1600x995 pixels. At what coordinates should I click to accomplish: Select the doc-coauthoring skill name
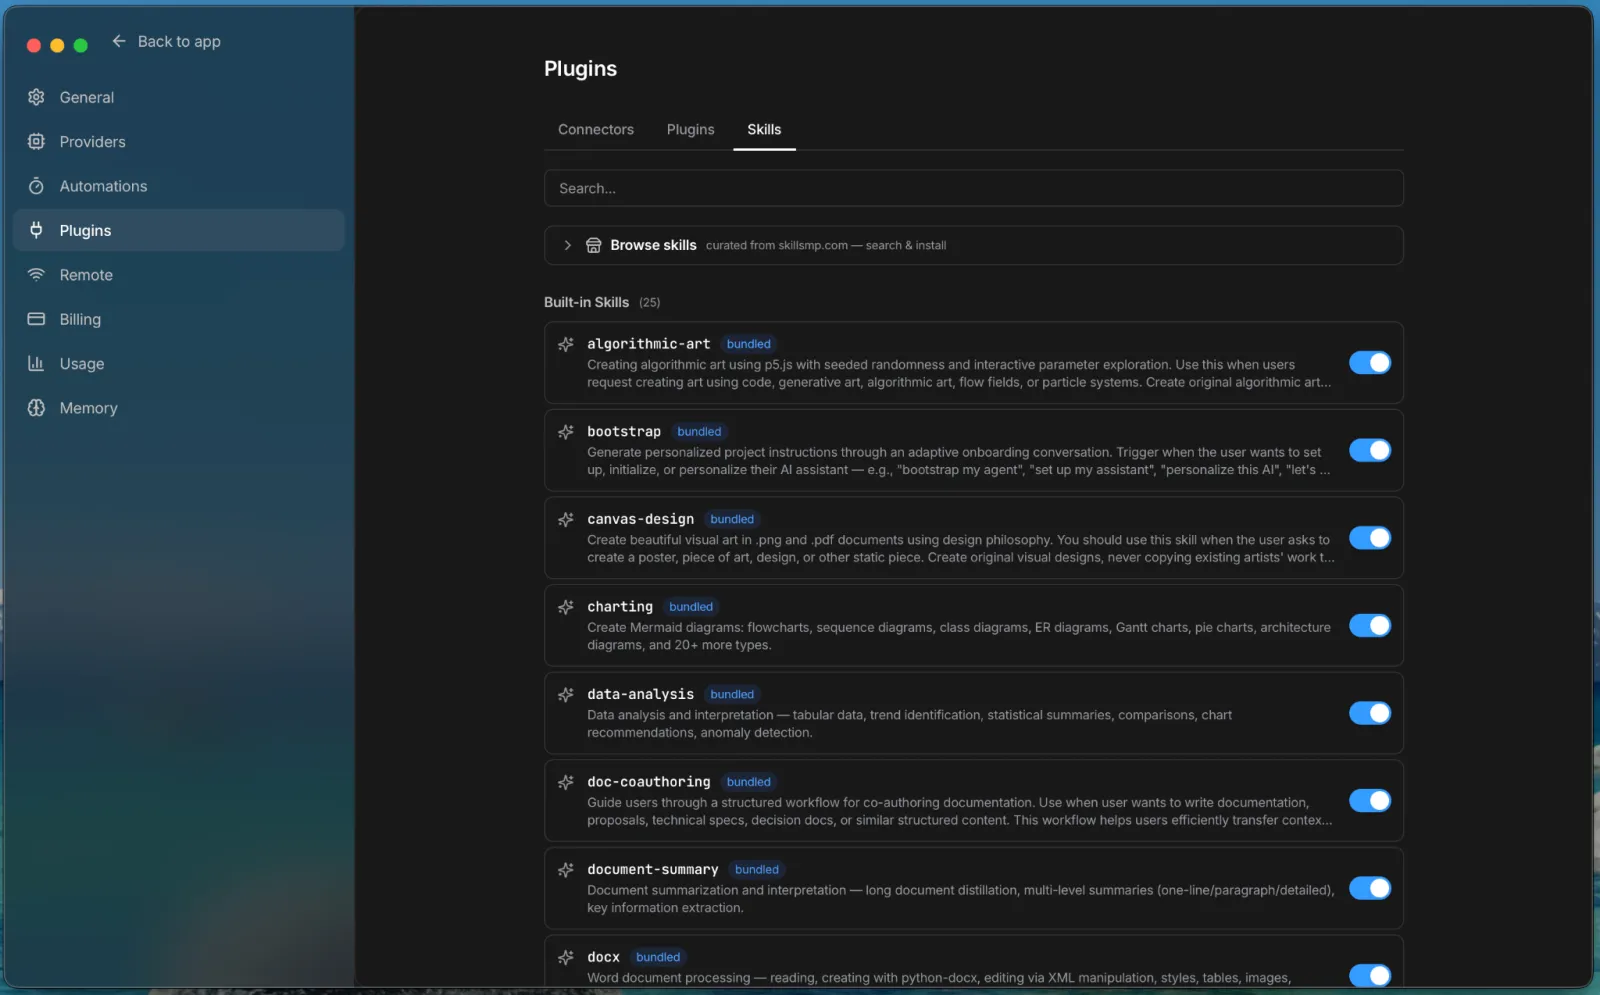tap(648, 782)
